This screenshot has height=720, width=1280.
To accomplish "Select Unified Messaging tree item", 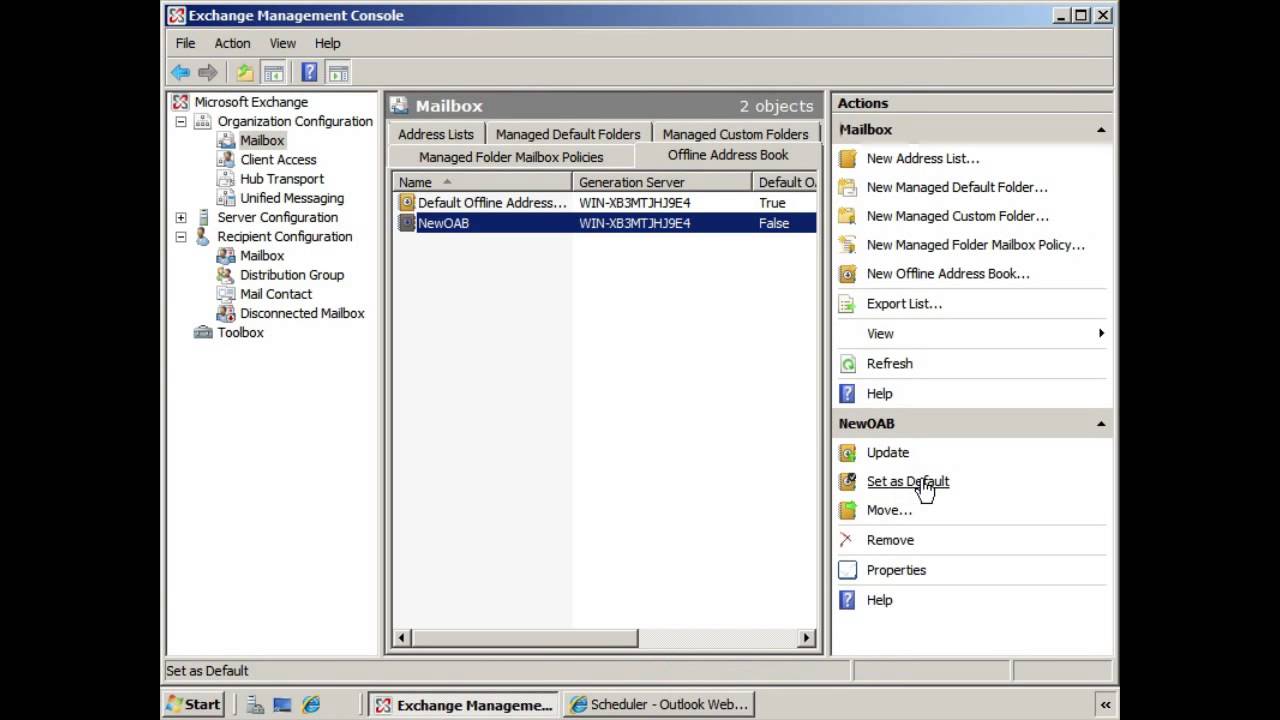I will click(292, 198).
